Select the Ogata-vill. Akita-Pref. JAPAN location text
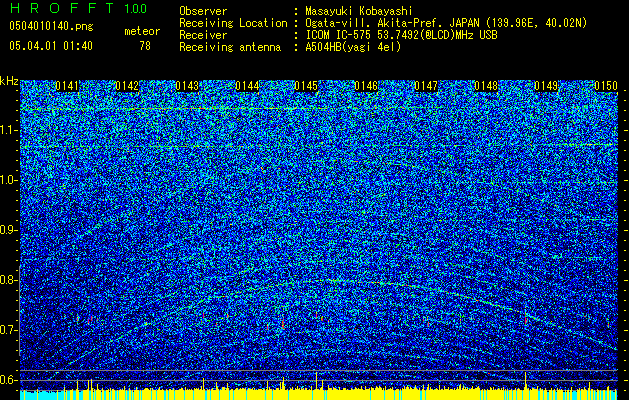This screenshot has height=400, width=629. coord(446,23)
